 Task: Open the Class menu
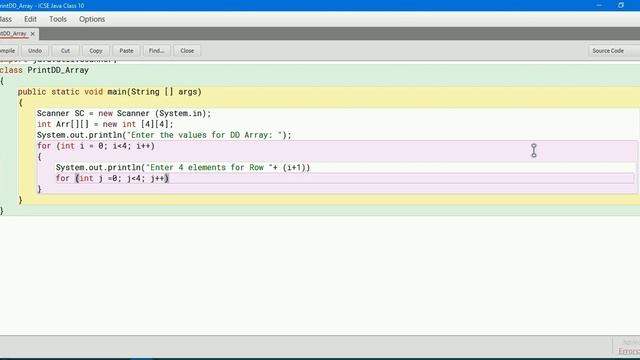6,19
